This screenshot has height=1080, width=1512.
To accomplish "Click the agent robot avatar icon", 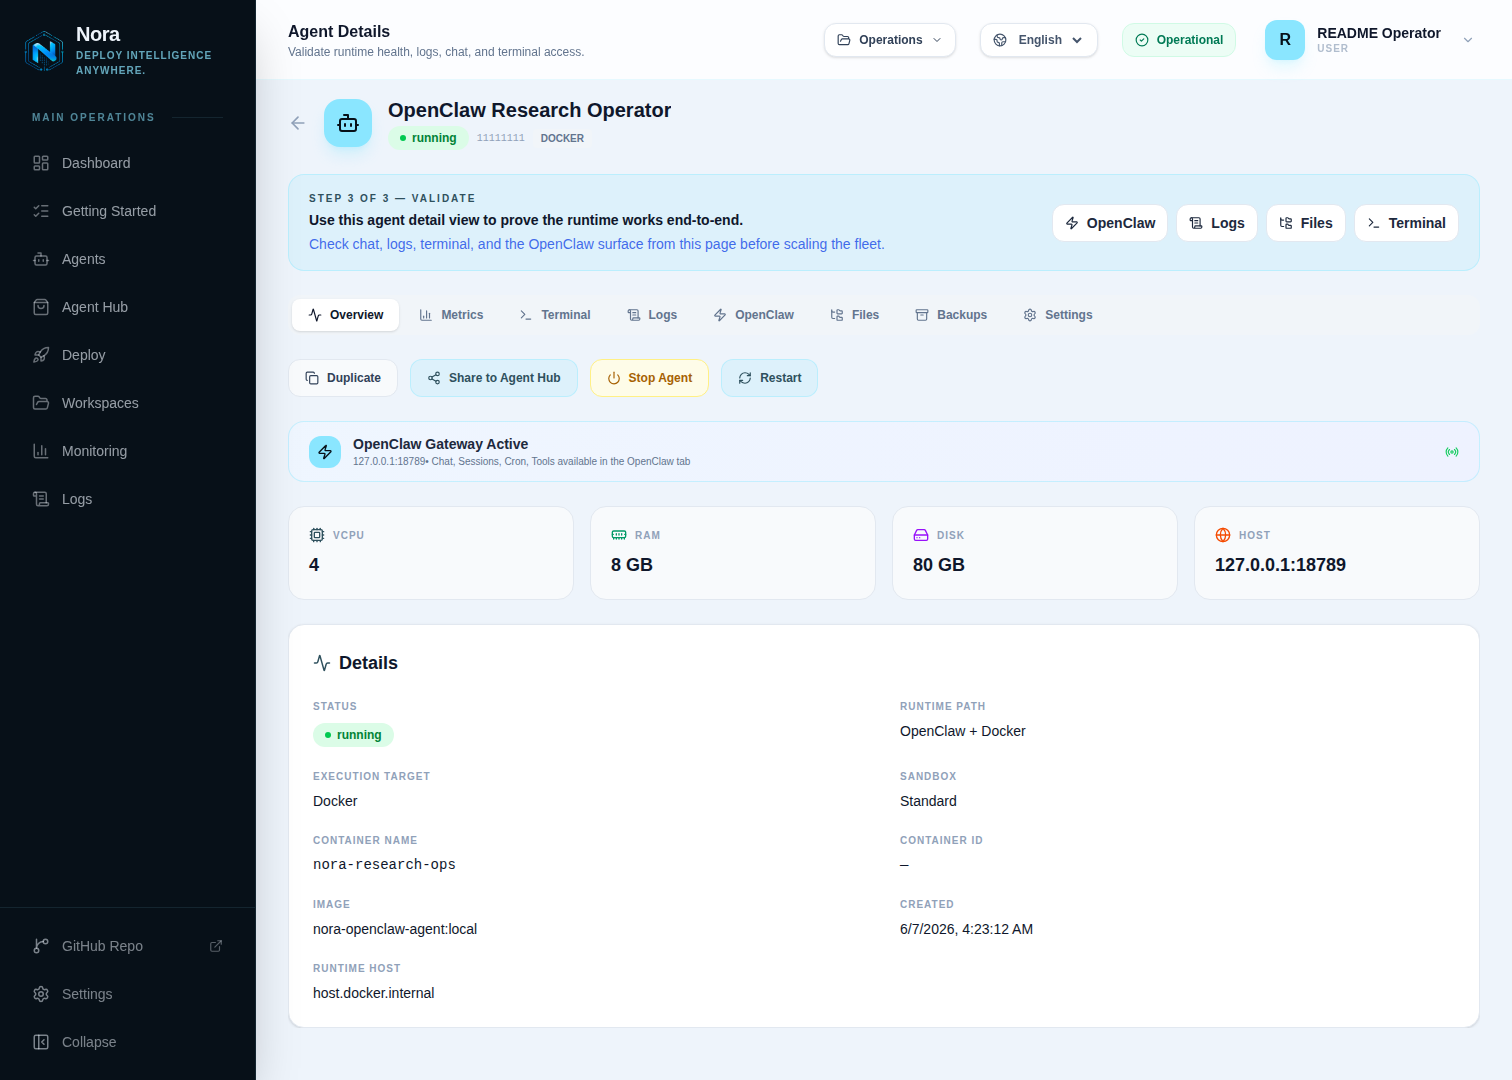I will click(x=348, y=123).
